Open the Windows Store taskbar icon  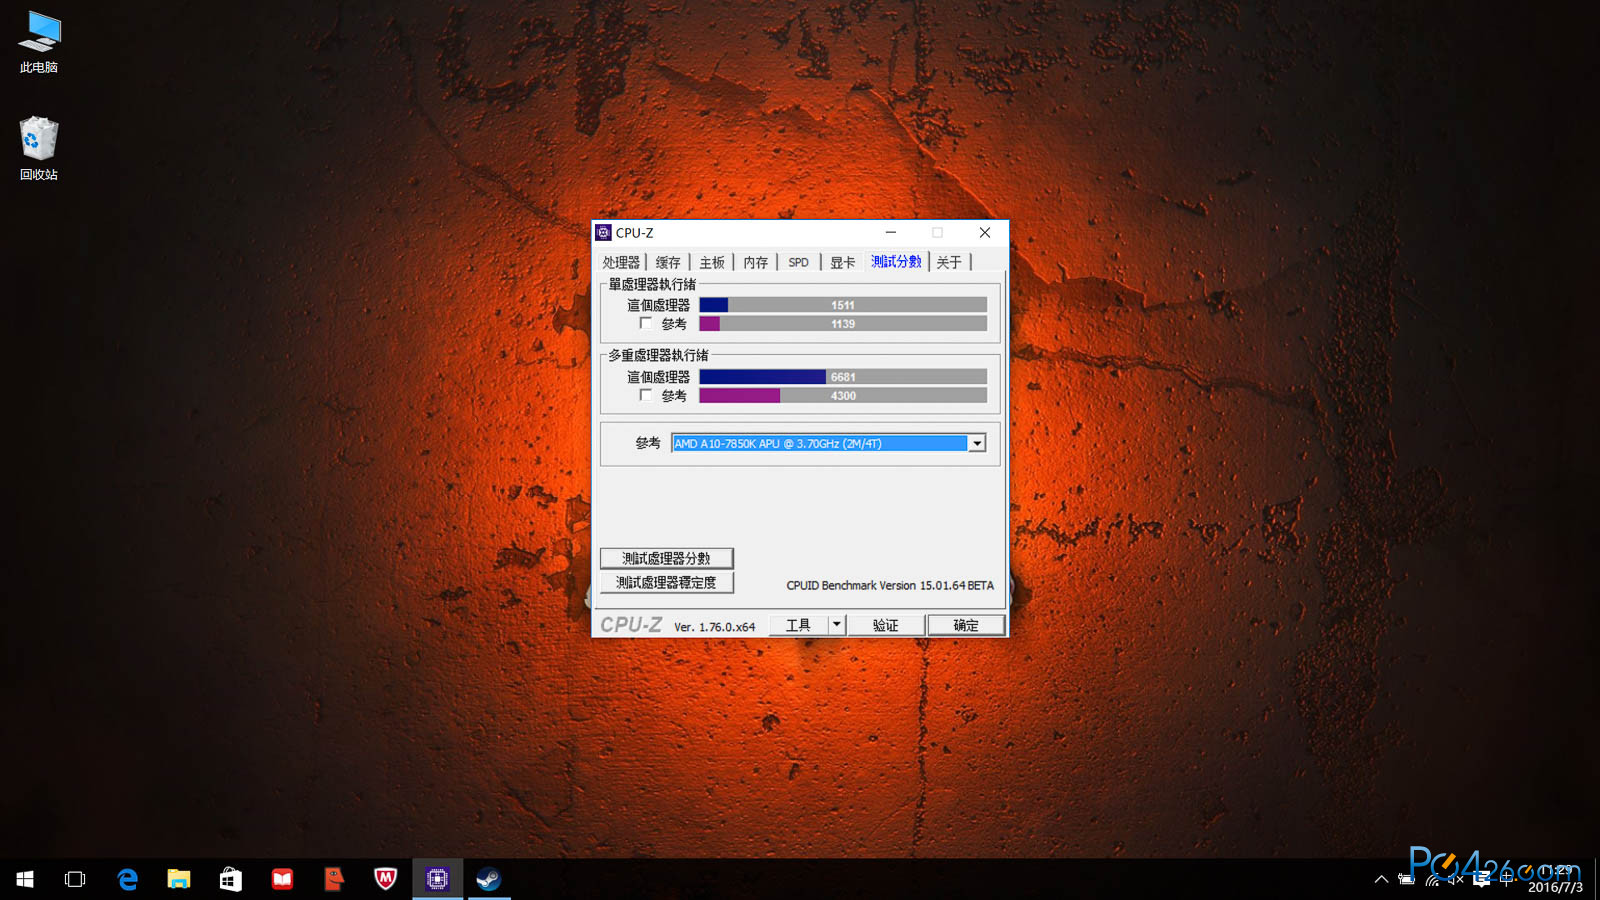(231, 879)
